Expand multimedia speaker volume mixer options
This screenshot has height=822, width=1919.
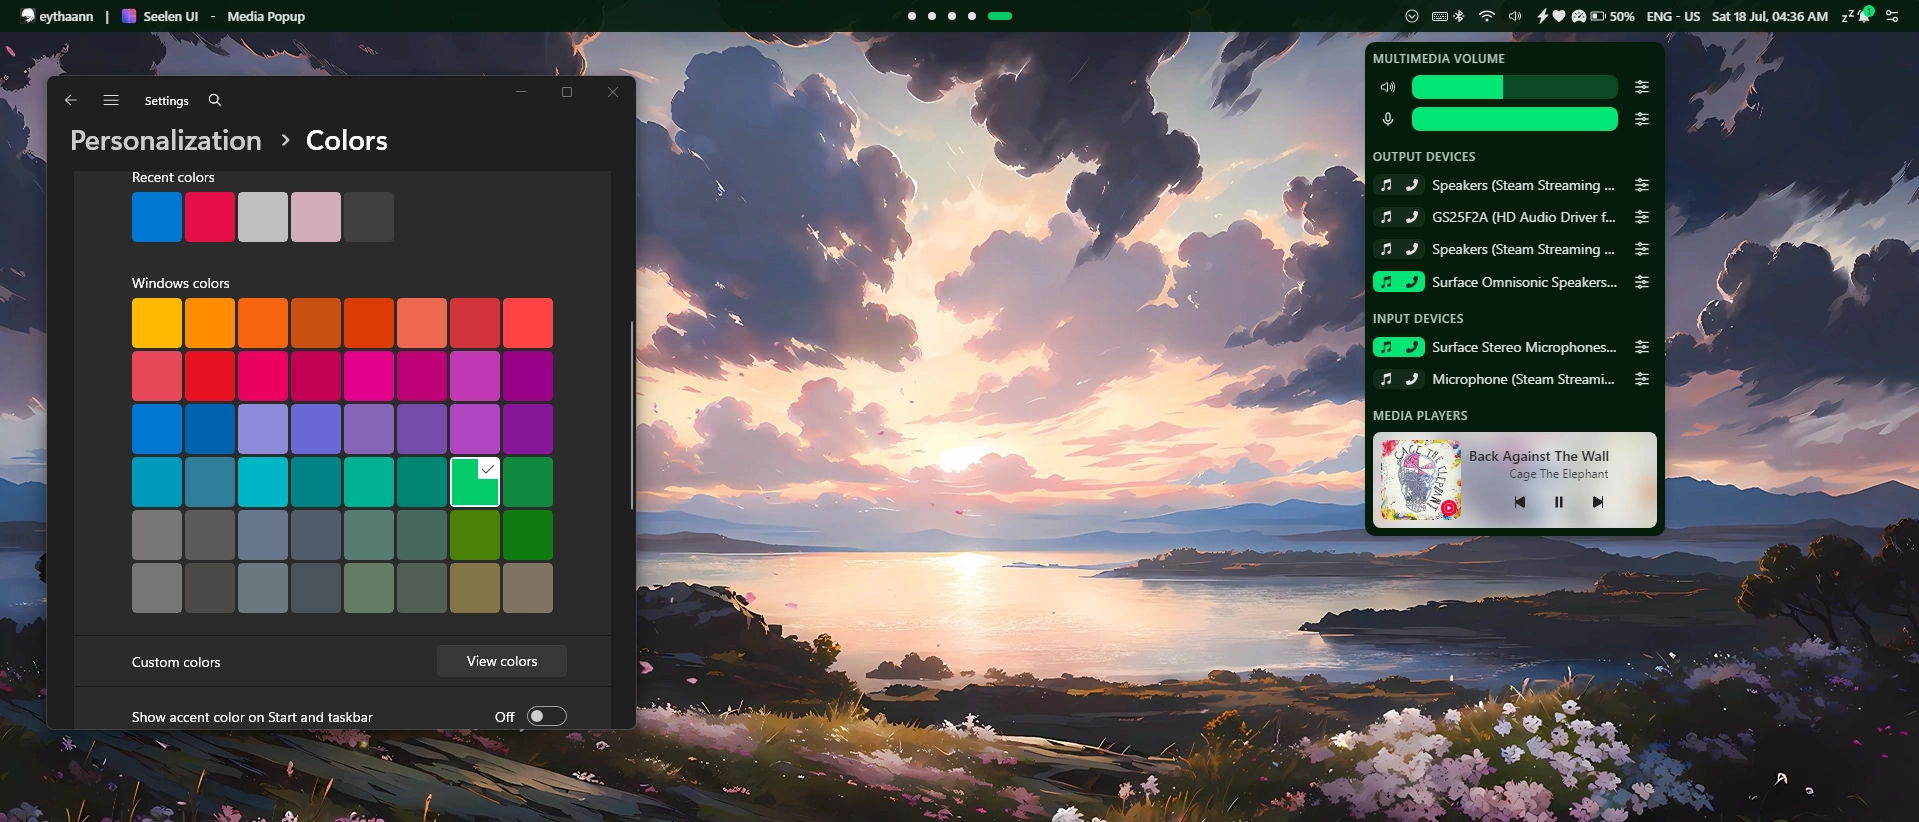(x=1641, y=87)
